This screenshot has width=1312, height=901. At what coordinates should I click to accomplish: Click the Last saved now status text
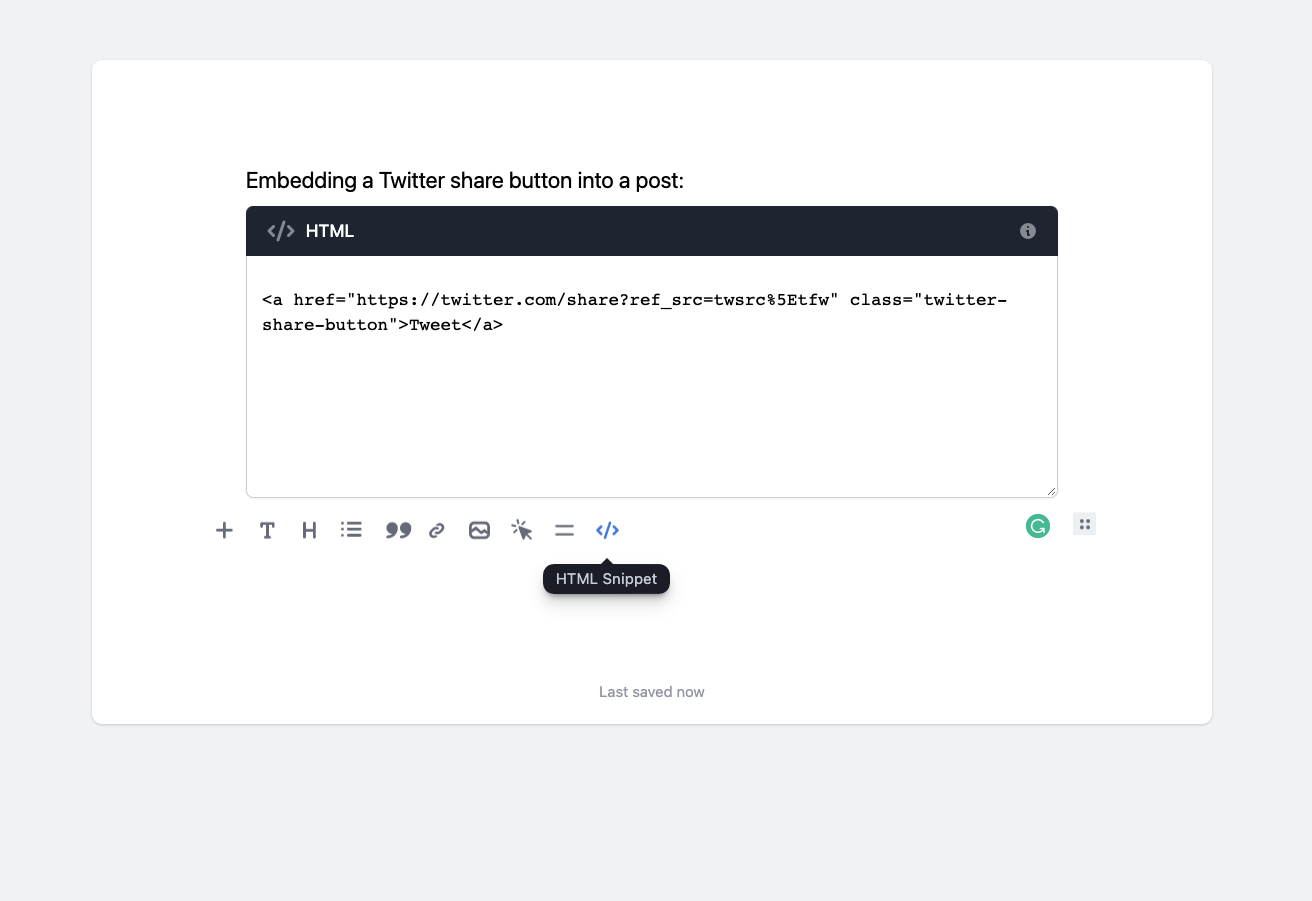pyautogui.click(x=651, y=691)
